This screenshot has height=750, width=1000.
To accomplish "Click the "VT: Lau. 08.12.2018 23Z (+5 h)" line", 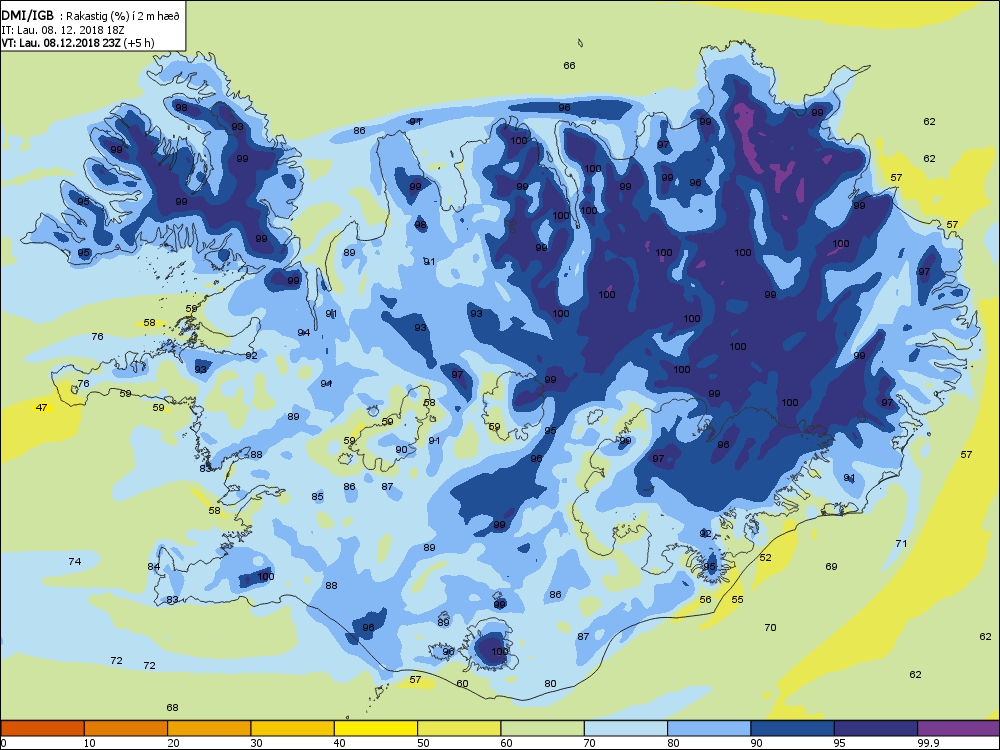I will pos(78,43).
